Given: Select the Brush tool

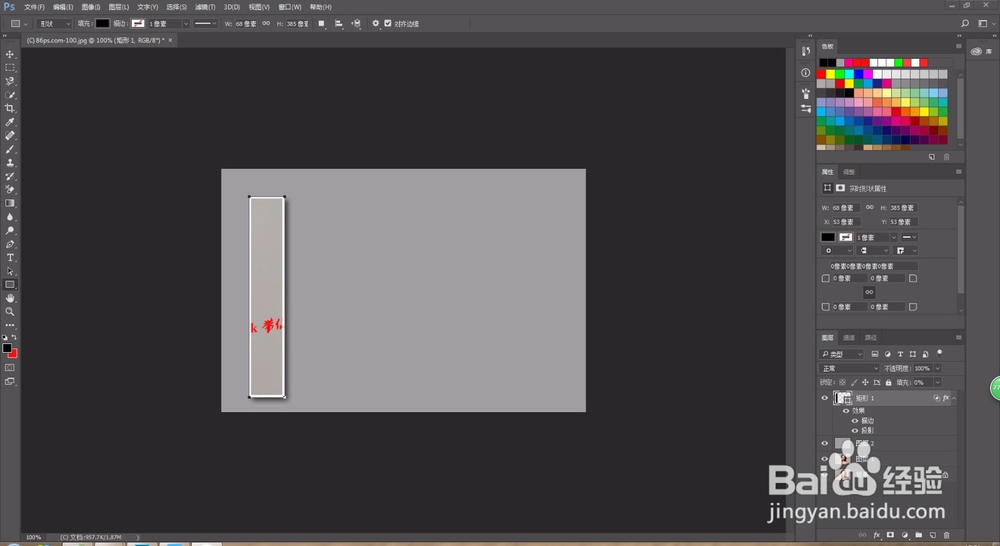Looking at the screenshot, I should click(x=10, y=149).
